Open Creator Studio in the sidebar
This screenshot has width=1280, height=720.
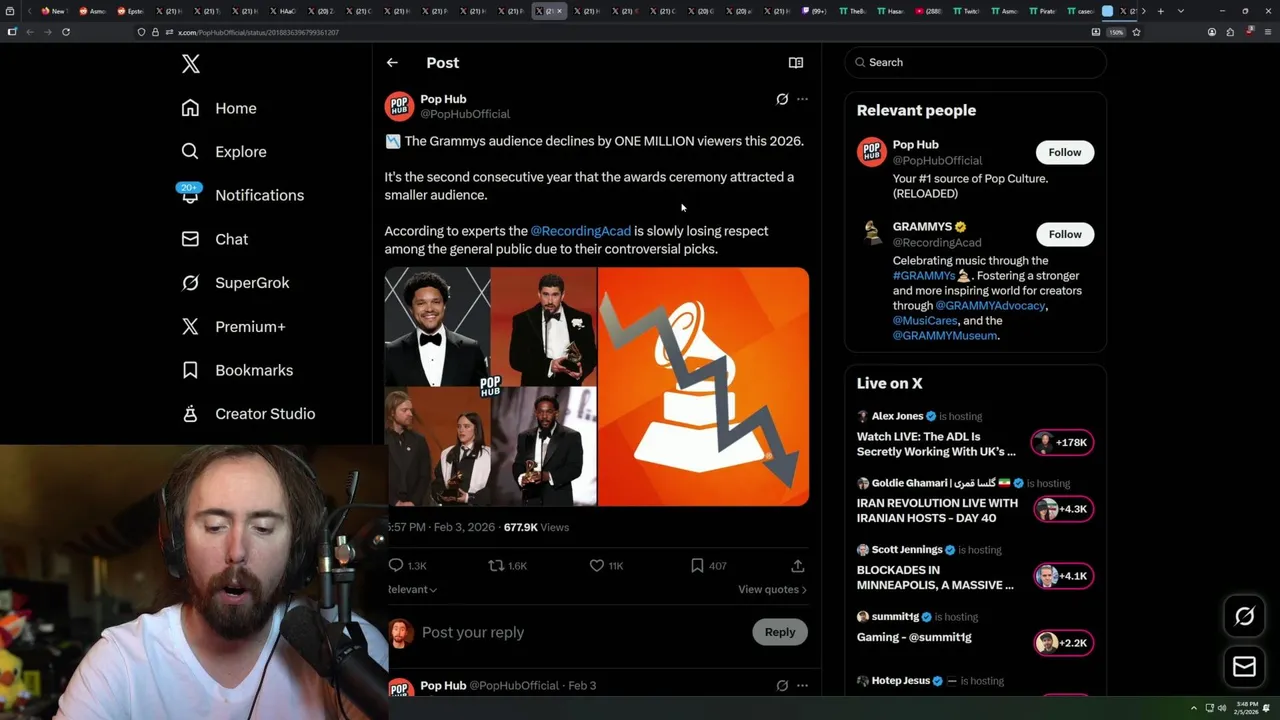tap(248, 414)
